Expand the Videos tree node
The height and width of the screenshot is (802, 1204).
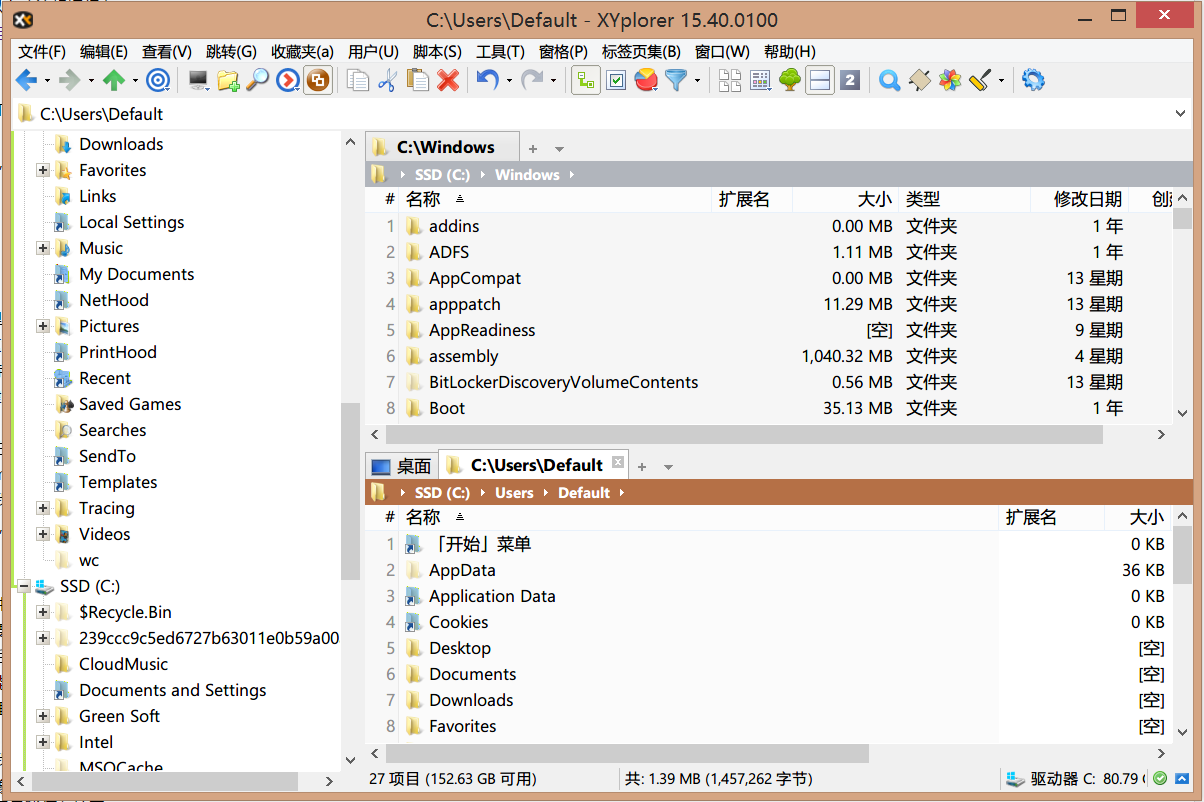pyautogui.click(x=43, y=535)
